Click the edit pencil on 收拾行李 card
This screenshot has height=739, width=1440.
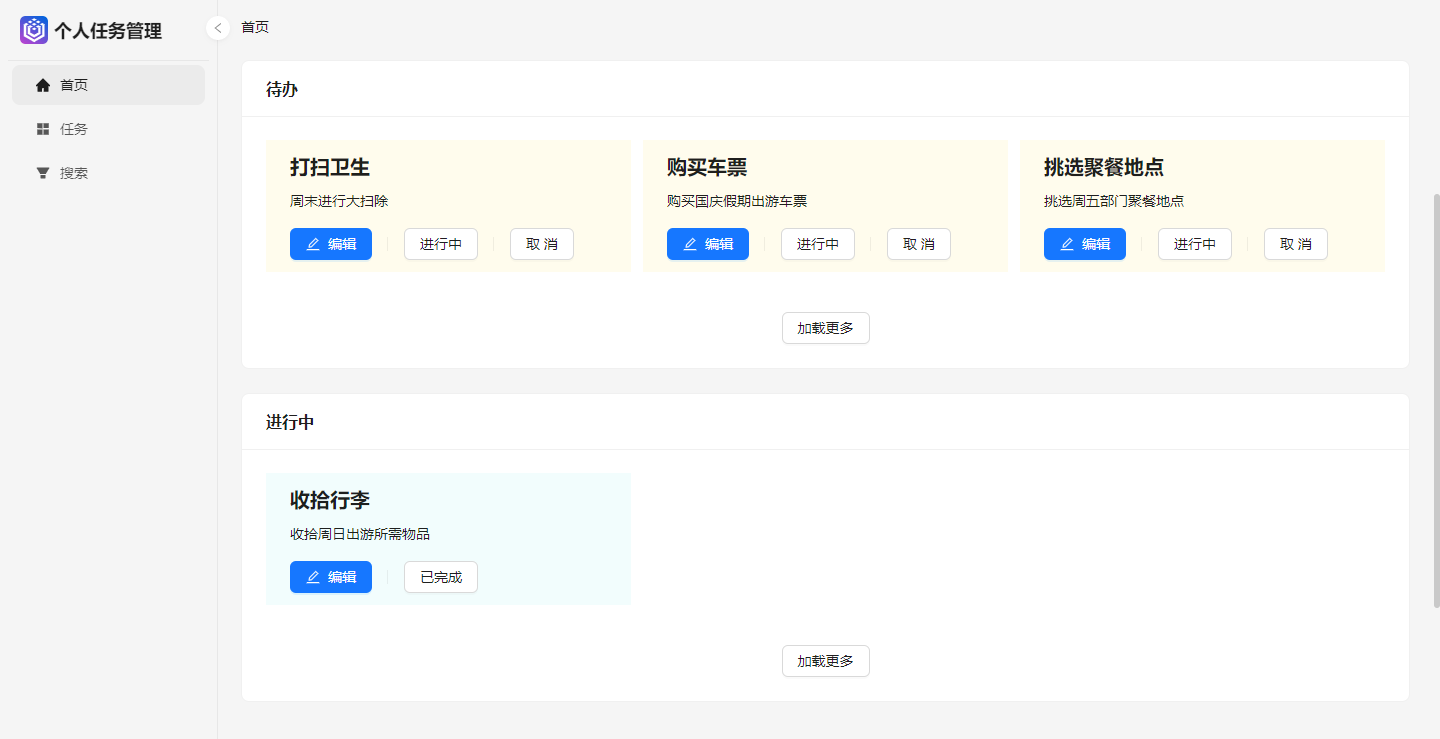click(311, 577)
